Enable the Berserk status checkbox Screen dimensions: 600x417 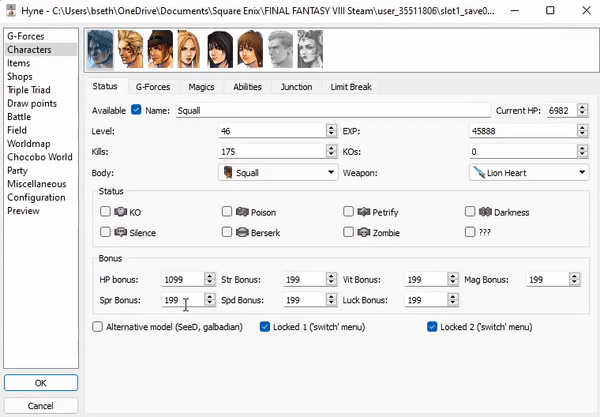tap(227, 231)
